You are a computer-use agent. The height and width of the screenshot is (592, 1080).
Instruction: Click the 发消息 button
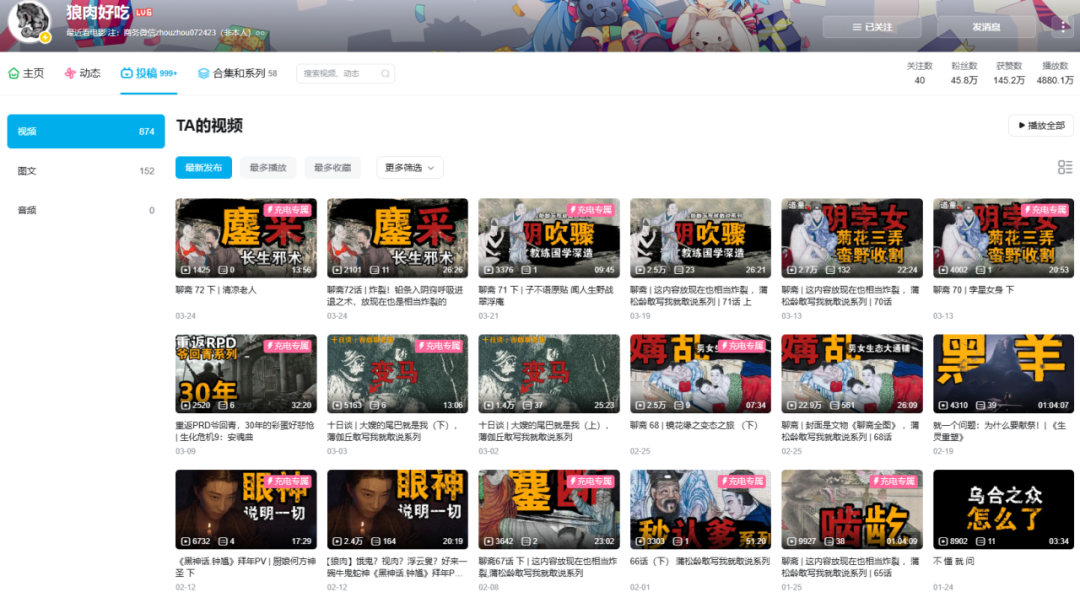point(985,27)
